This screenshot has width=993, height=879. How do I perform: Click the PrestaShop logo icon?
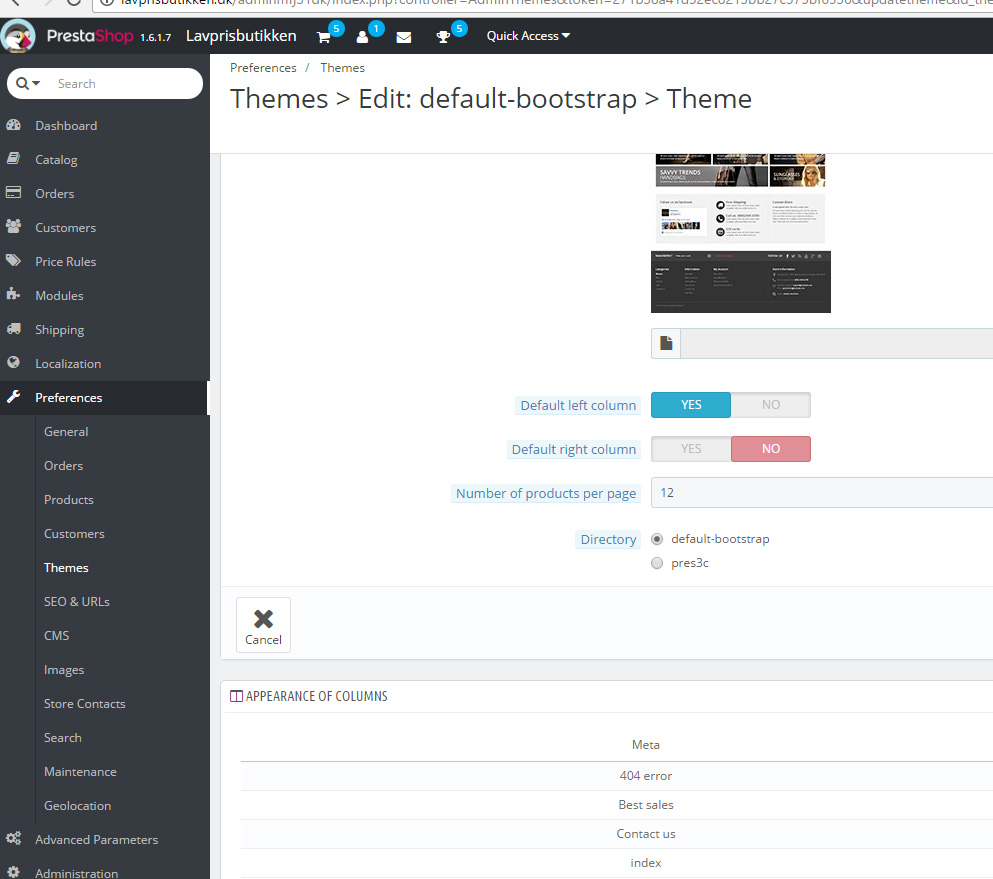pos(18,36)
